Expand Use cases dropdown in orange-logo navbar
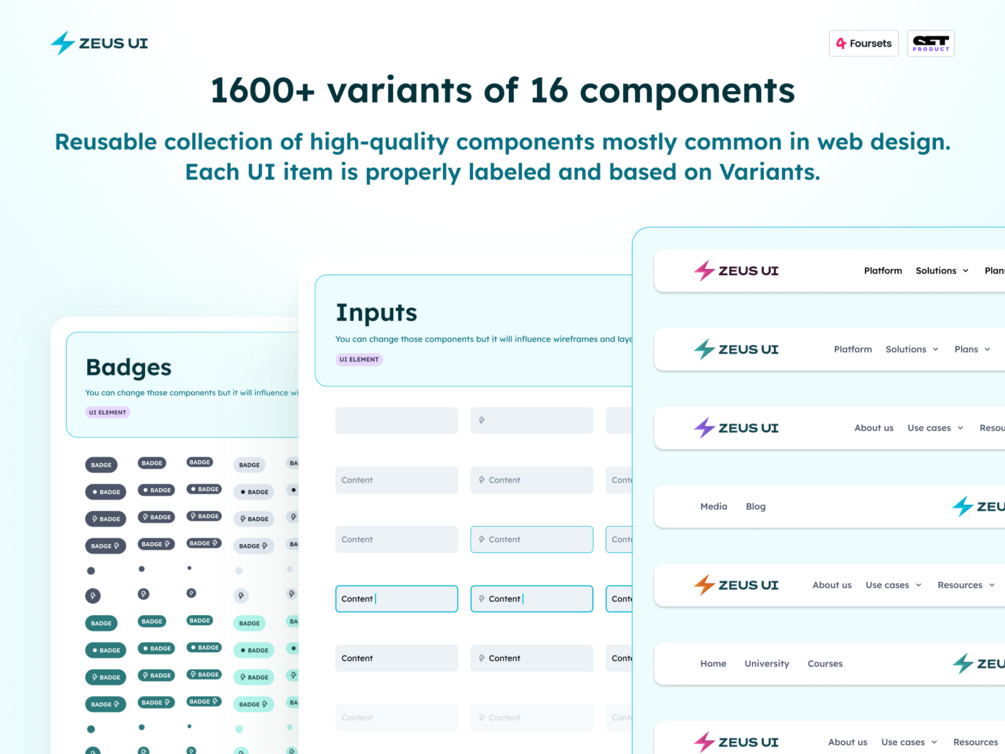 (893, 585)
